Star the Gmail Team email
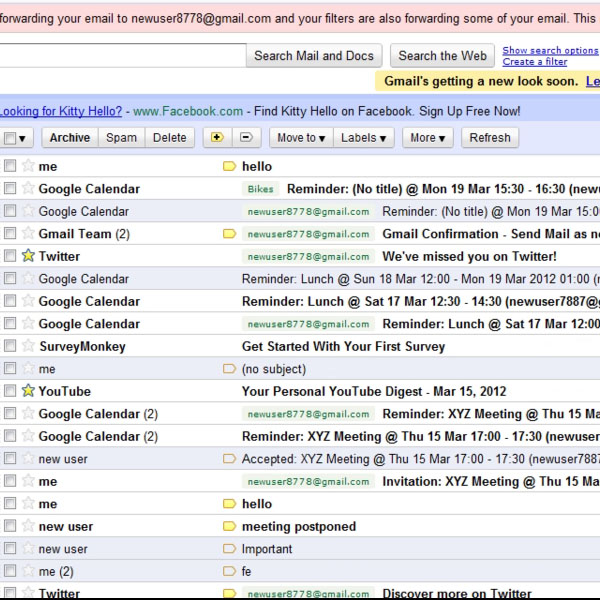Screen dimensions: 600x600 pyautogui.click(x=28, y=233)
